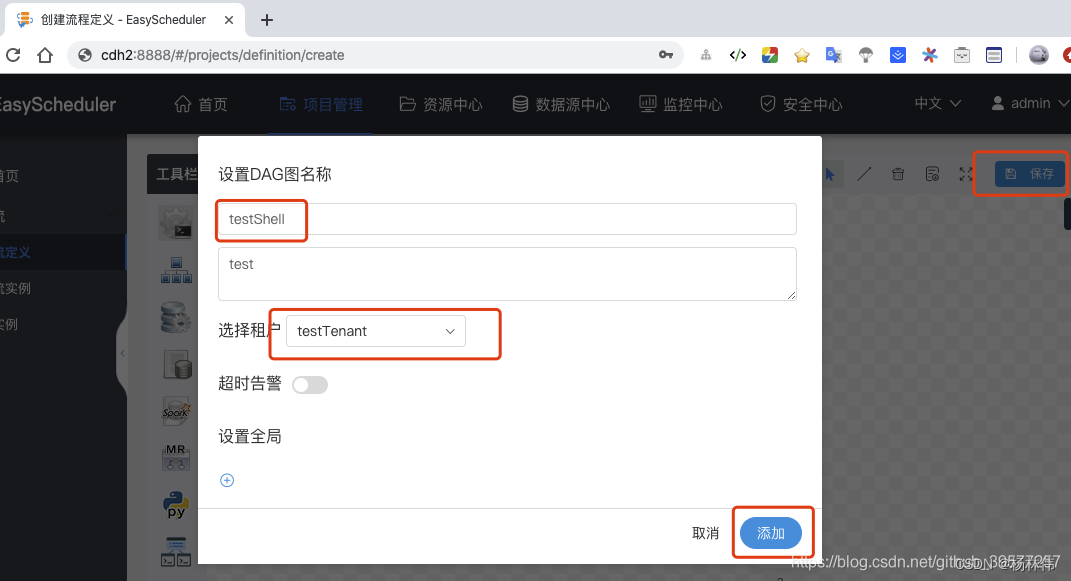Choose the pointer selection tool
The width and height of the screenshot is (1071, 581).
(830, 174)
